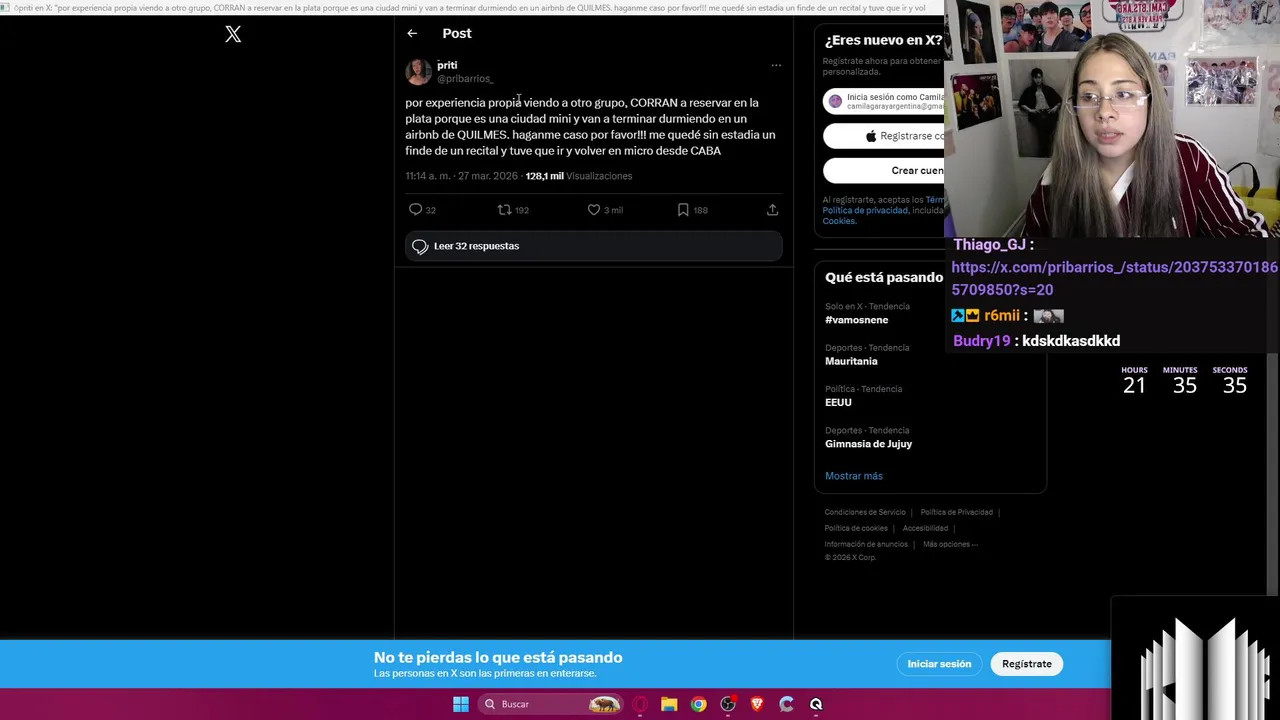Viewport: 1280px width, 720px height.
Task: Open the white Q app in taskbar
Action: point(816,704)
